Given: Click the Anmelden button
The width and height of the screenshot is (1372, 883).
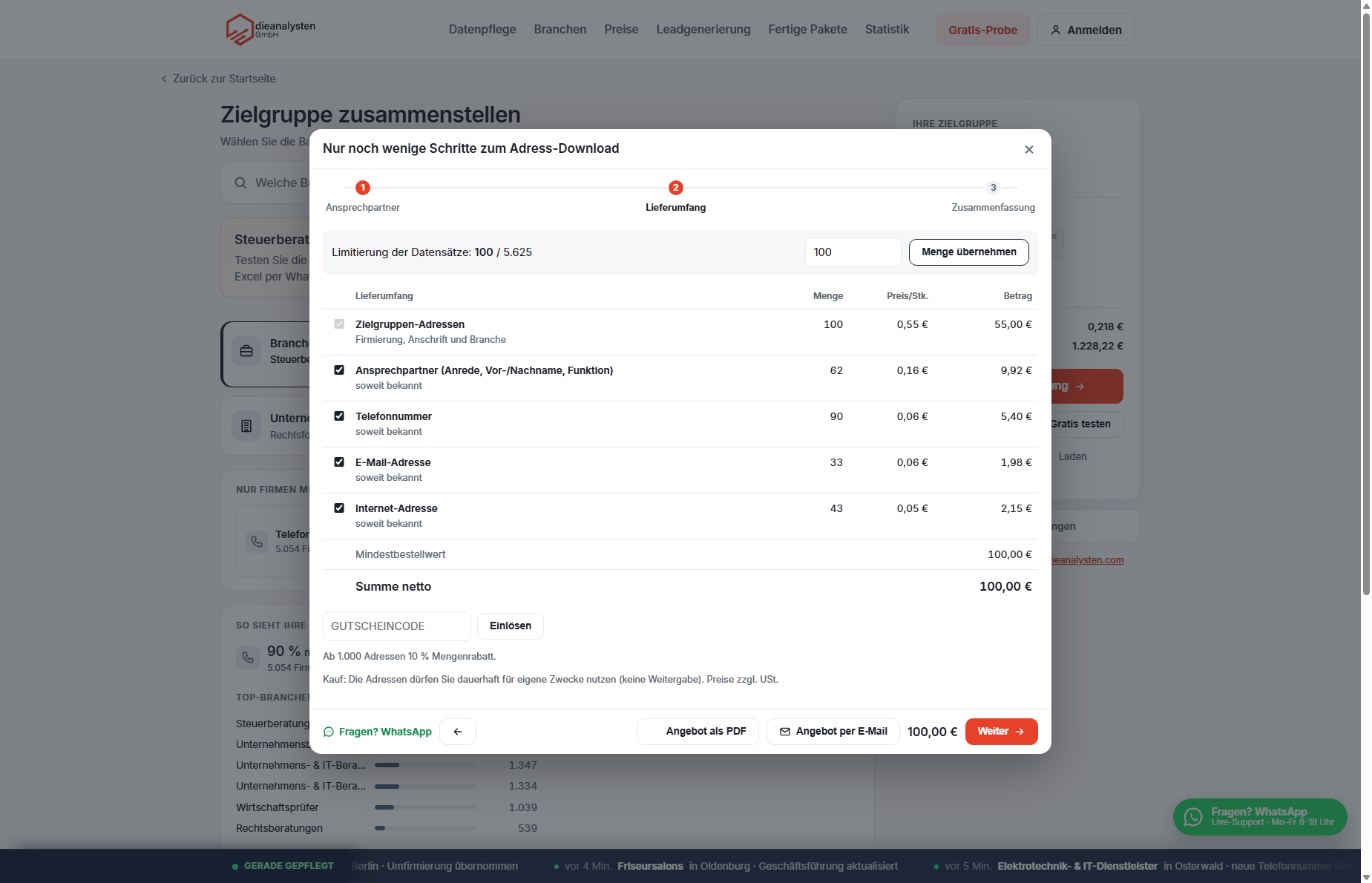Looking at the screenshot, I should 1086,30.
